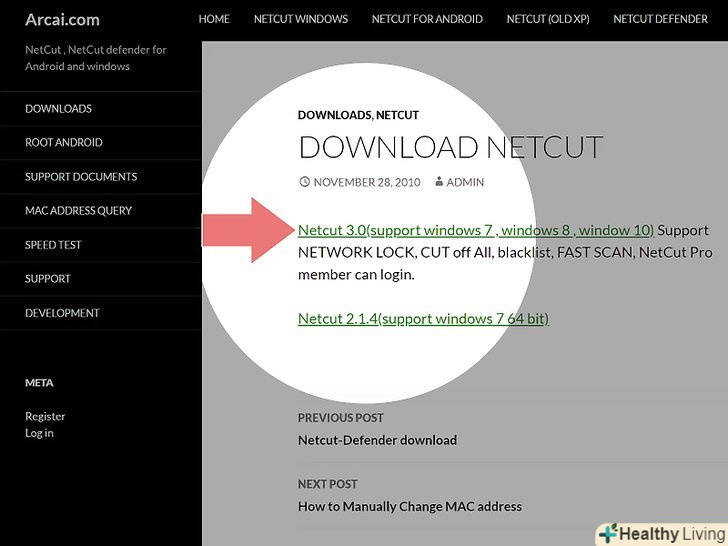The image size is (728, 546).
Task: Click the DOWNLOAD NETCUT page heading
Action: (451, 147)
